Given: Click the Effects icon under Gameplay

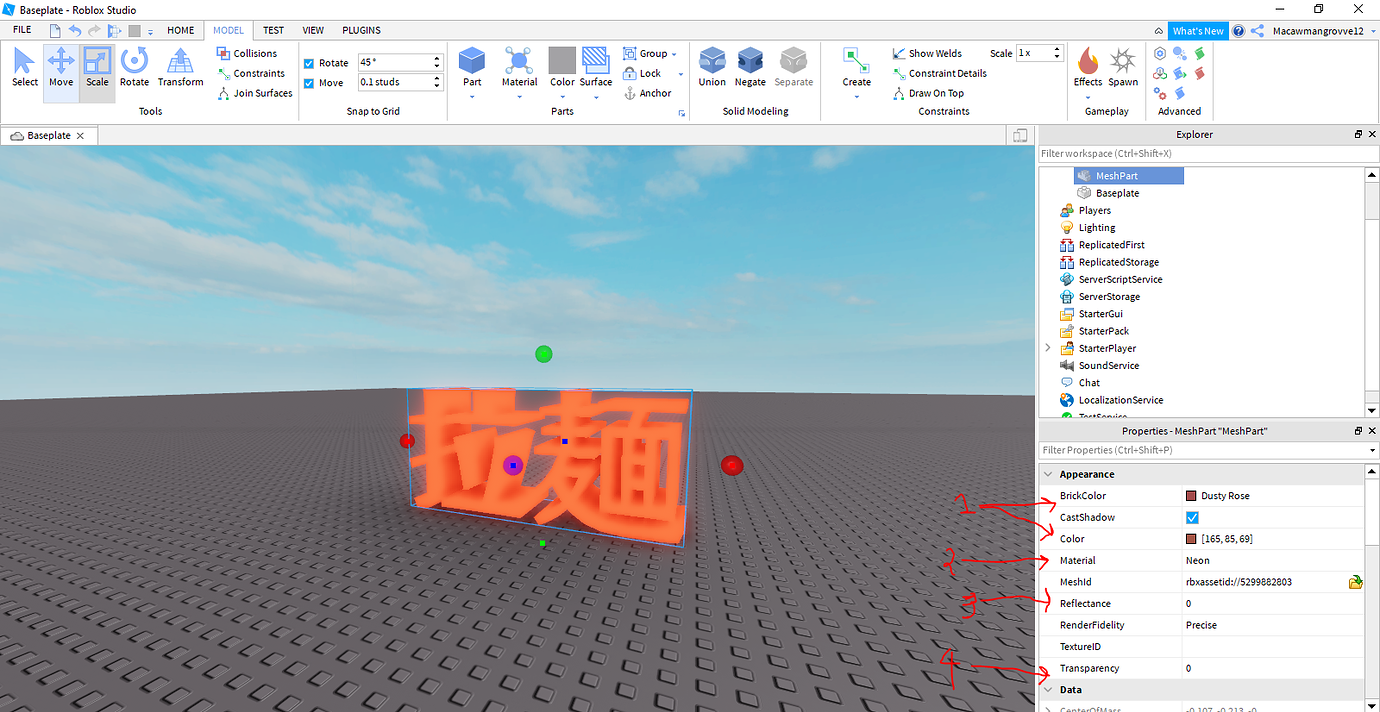Looking at the screenshot, I should pos(1088,68).
